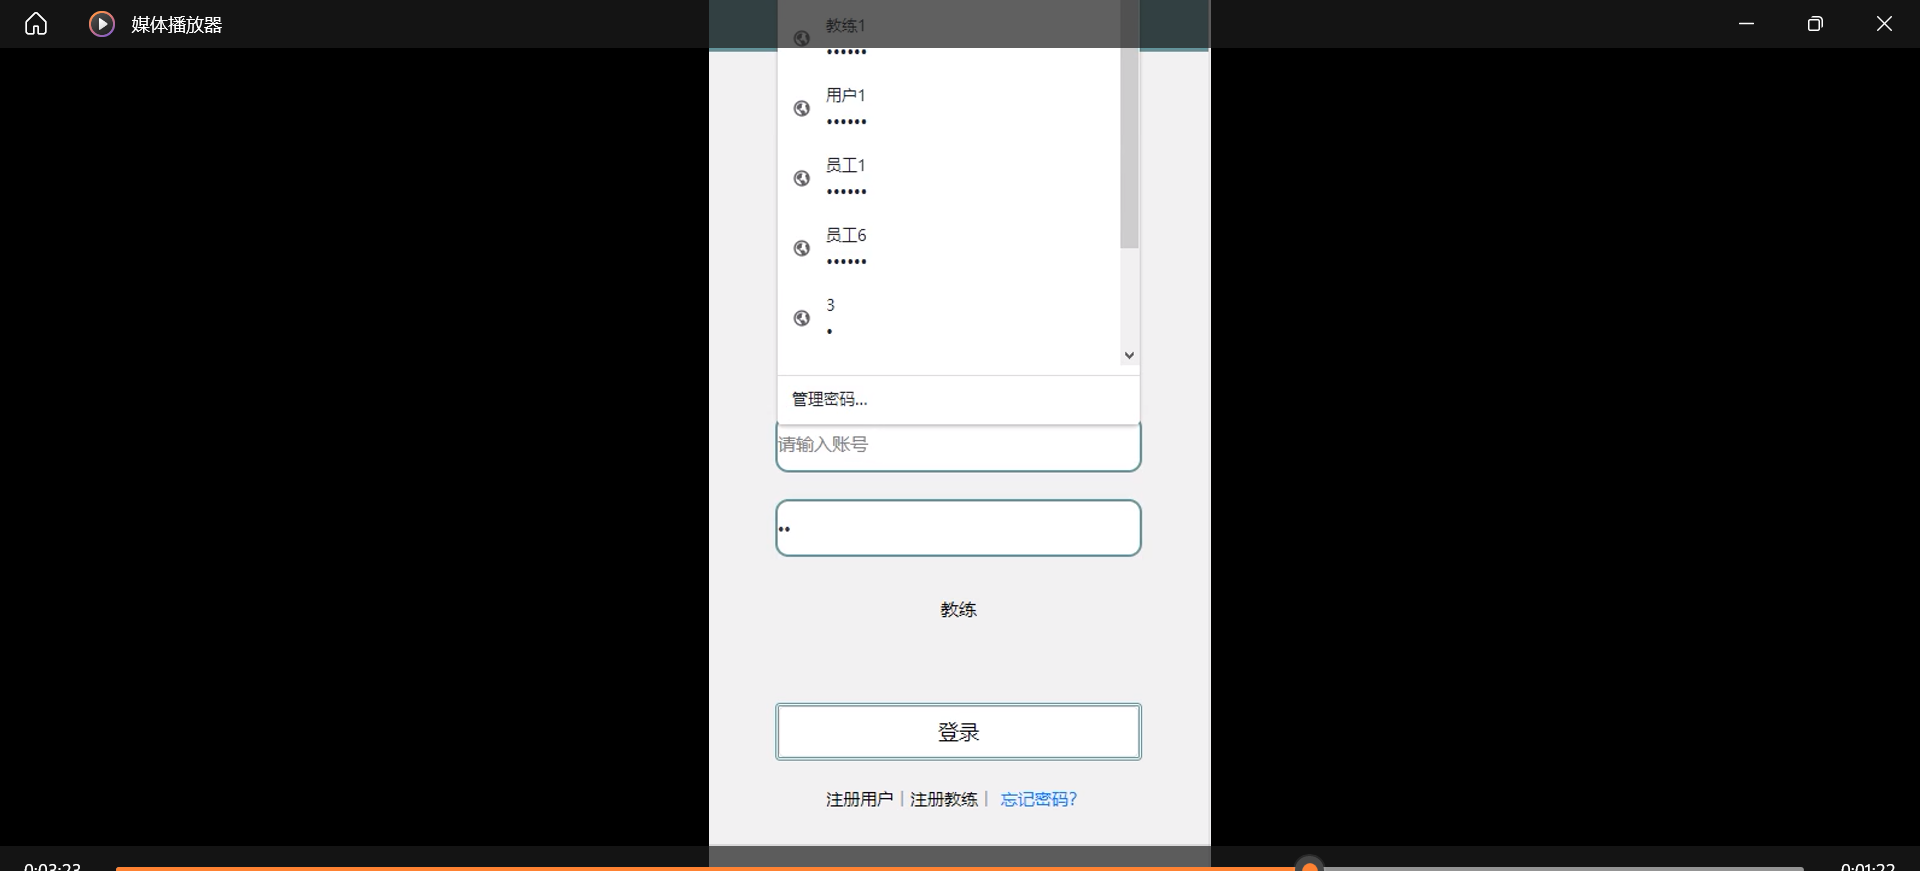Select the saved credential 员工1

click(949, 178)
